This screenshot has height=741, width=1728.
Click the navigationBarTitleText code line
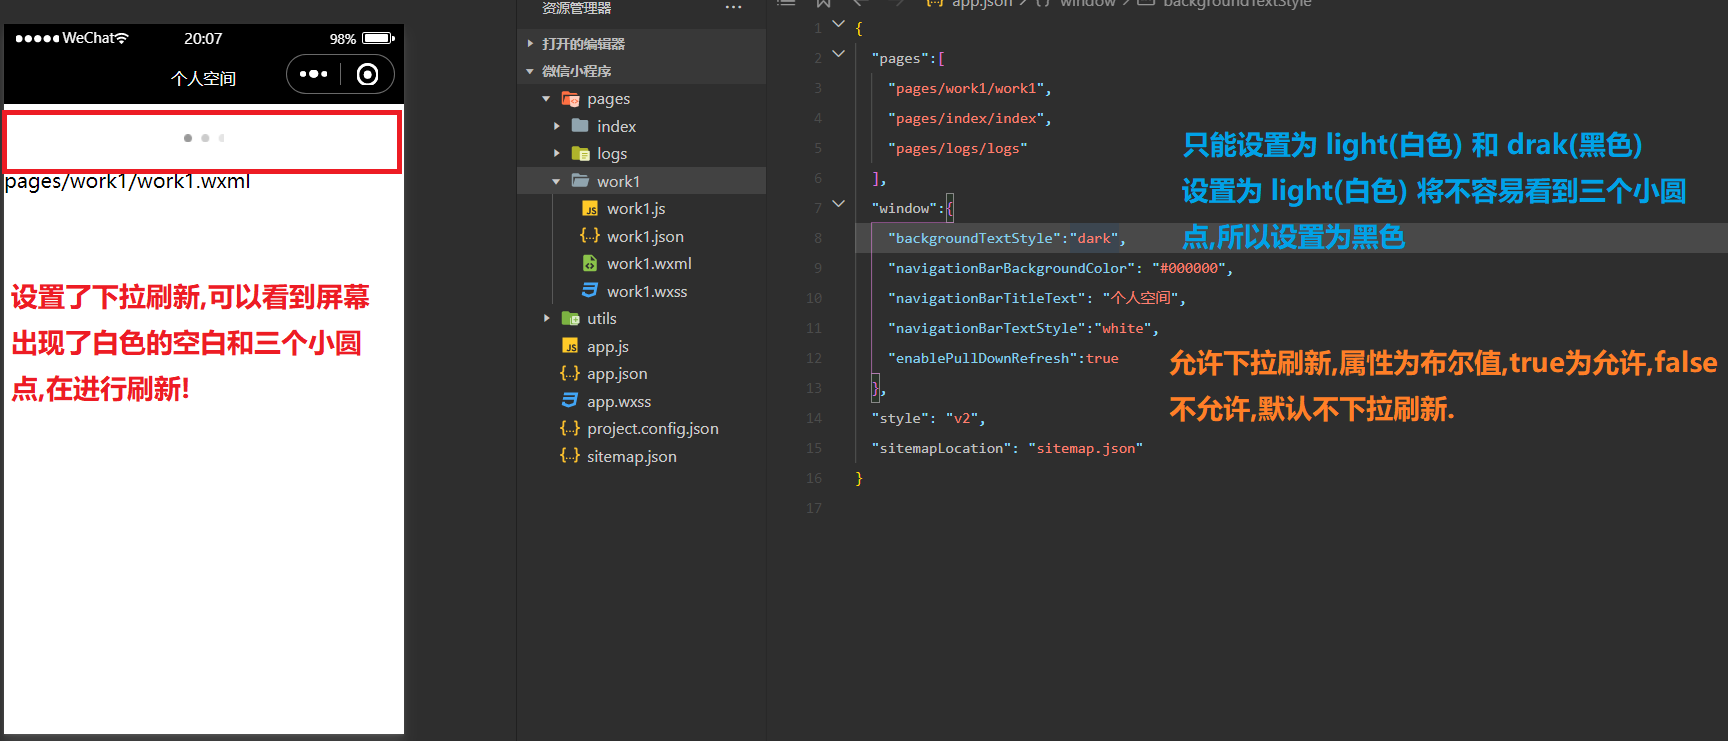[x=1036, y=298]
